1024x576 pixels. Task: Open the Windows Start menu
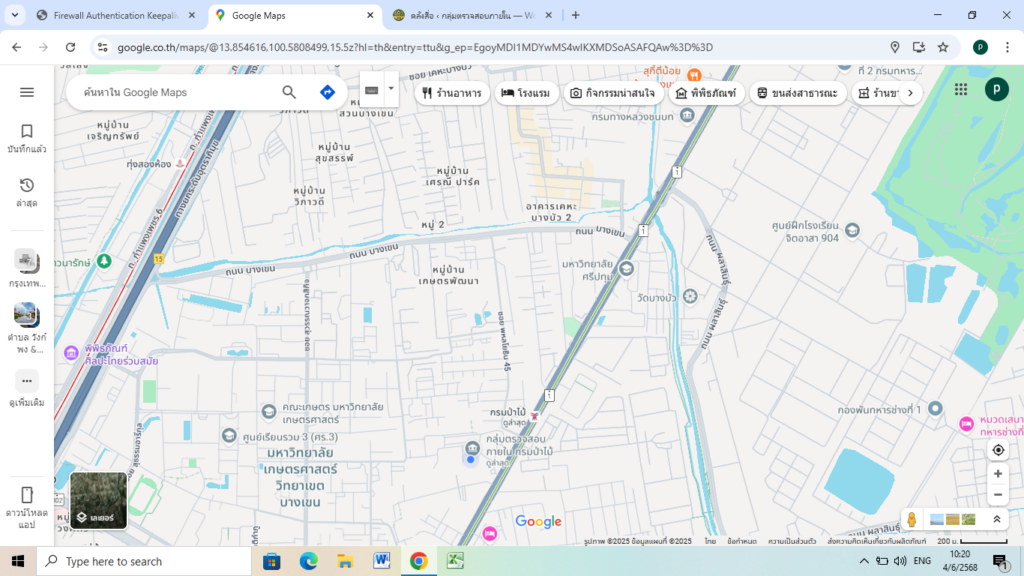[x=18, y=561]
